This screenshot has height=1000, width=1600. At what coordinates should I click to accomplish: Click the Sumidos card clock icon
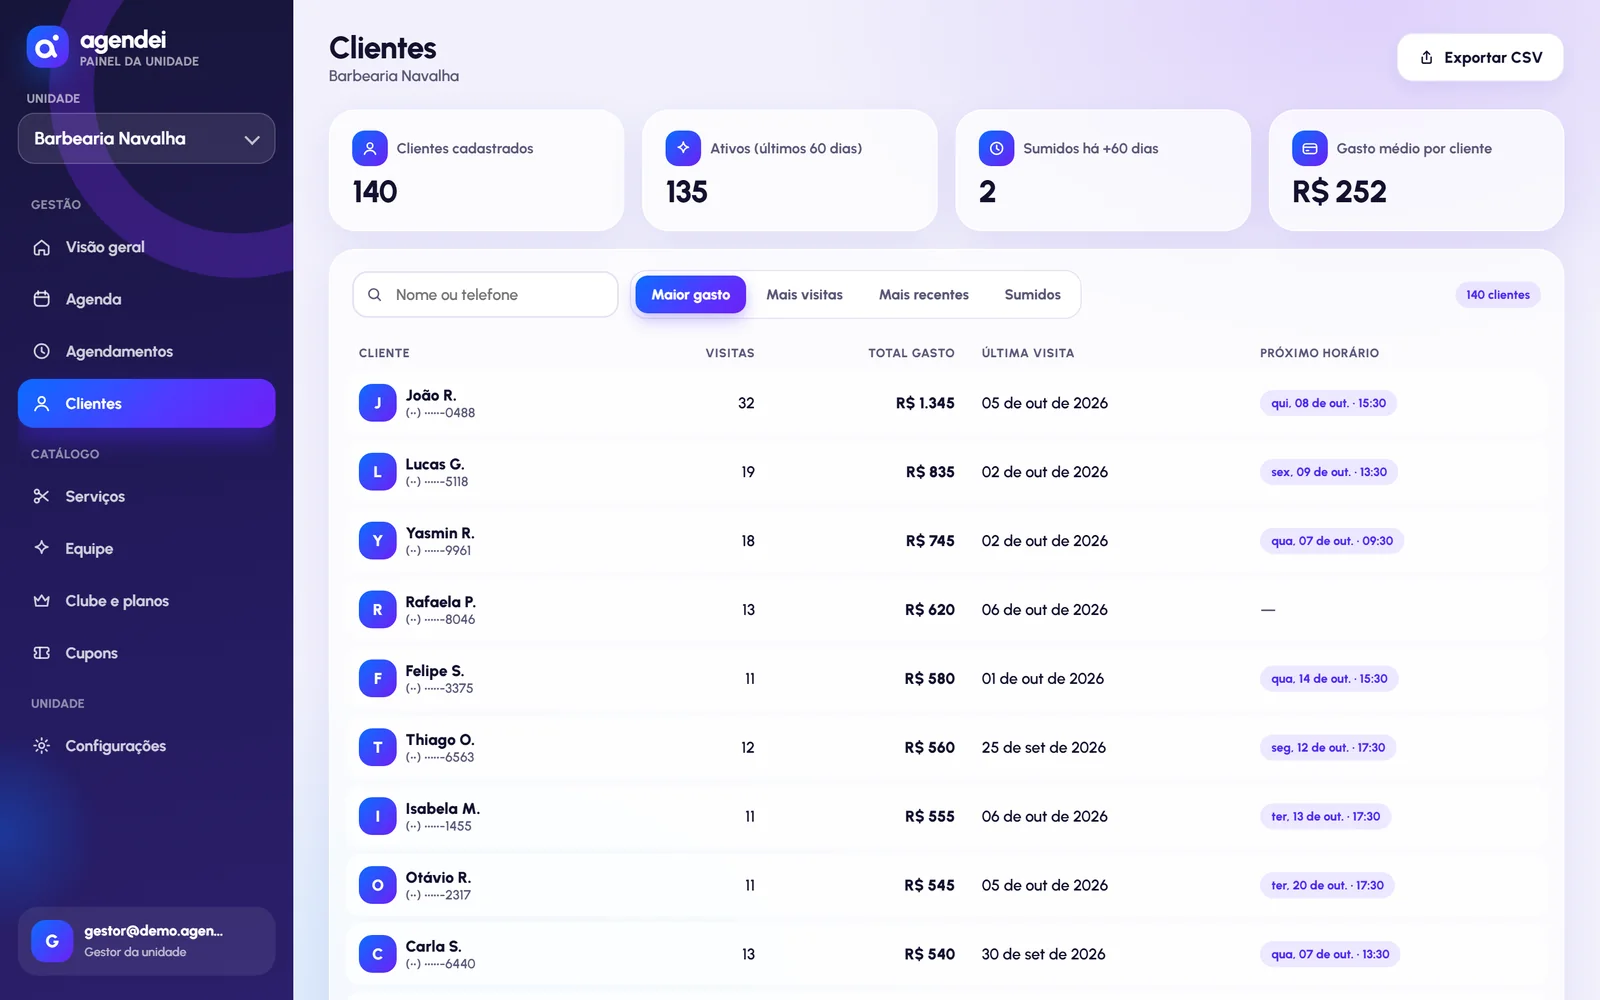(996, 148)
